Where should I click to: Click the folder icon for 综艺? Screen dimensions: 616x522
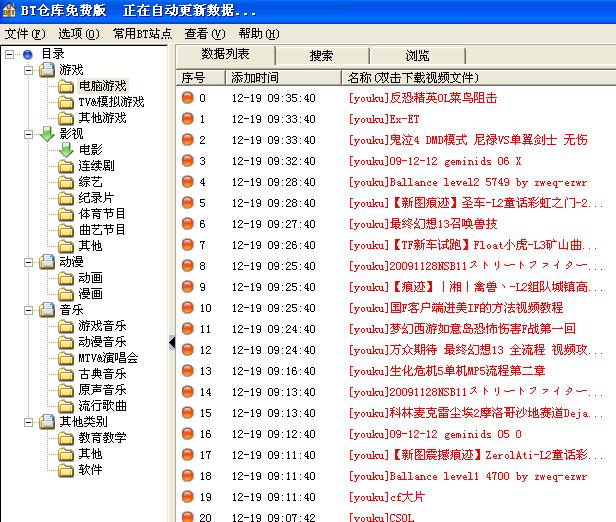tap(66, 182)
